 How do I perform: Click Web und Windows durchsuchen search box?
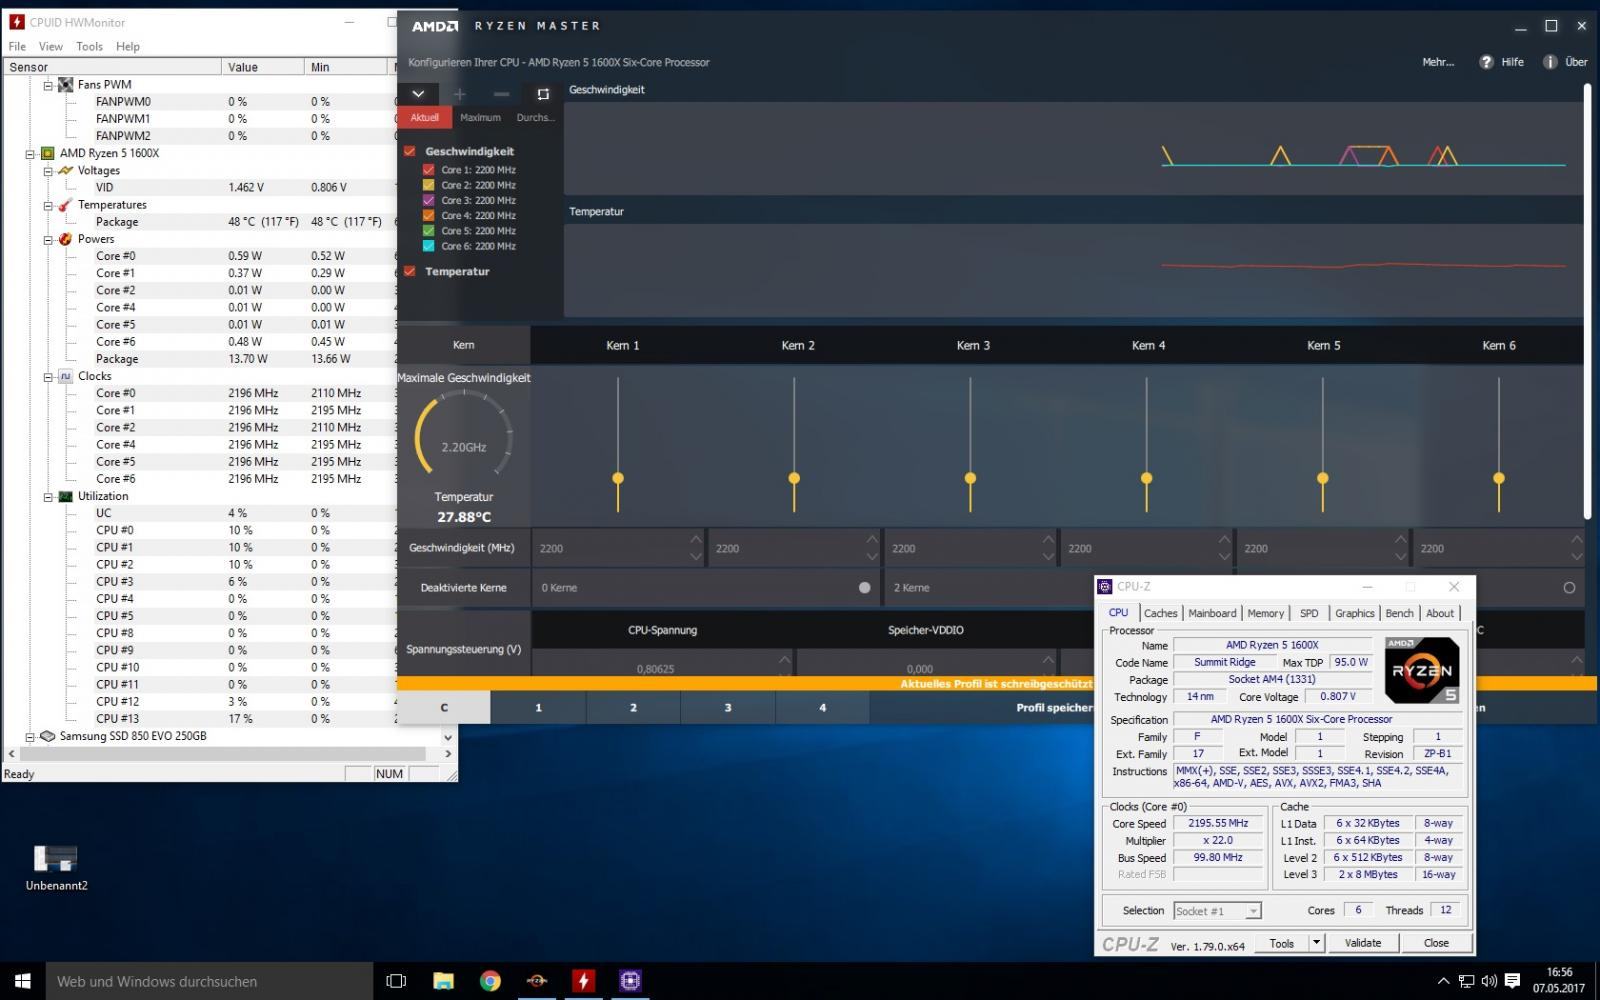pyautogui.click(x=210, y=981)
